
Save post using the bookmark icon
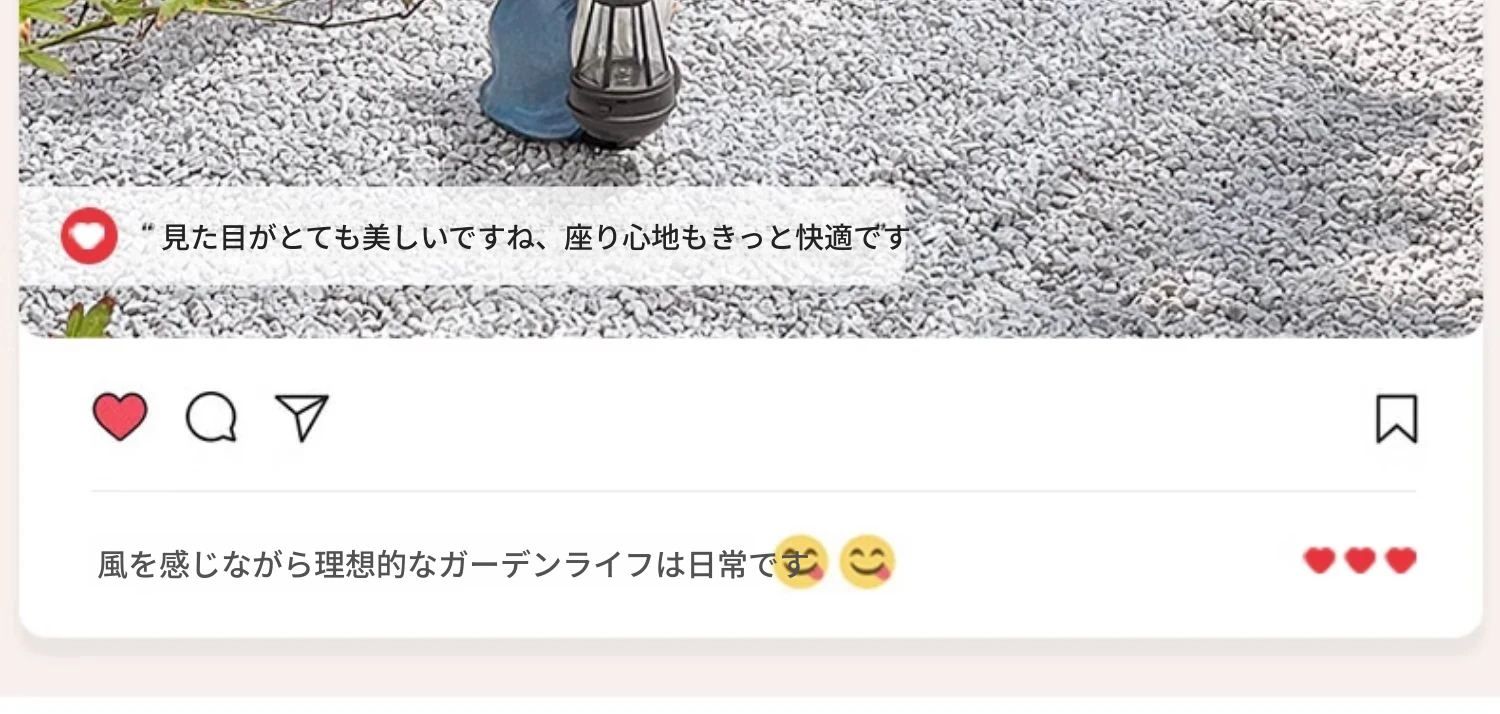[x=1397, y=419]
